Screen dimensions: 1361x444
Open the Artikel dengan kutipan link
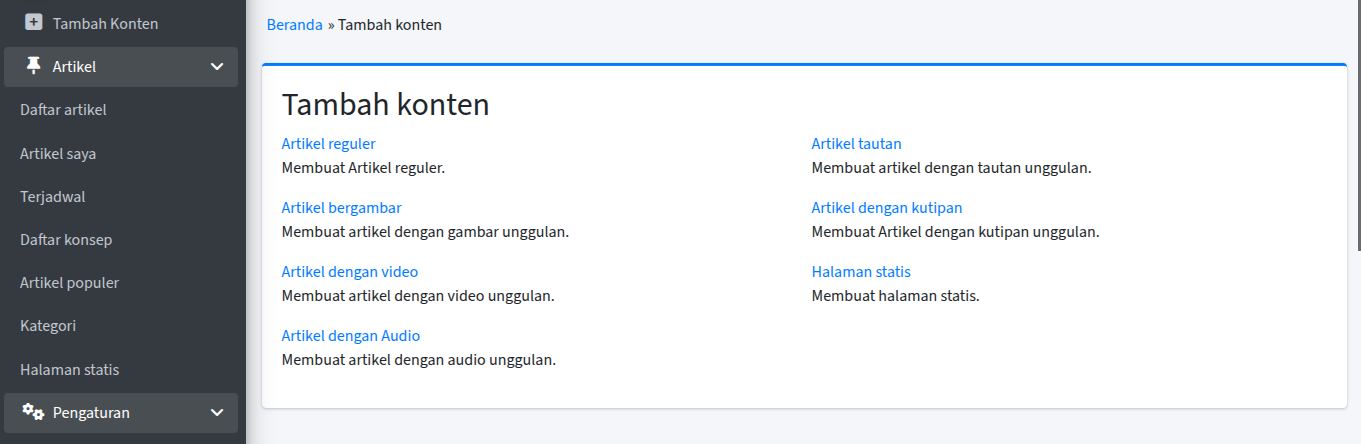pyautogui.click(x=887, y=208)
